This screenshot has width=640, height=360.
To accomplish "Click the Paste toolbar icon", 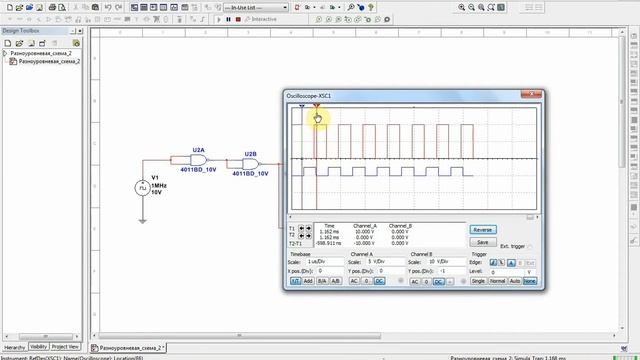I will 95,7.
